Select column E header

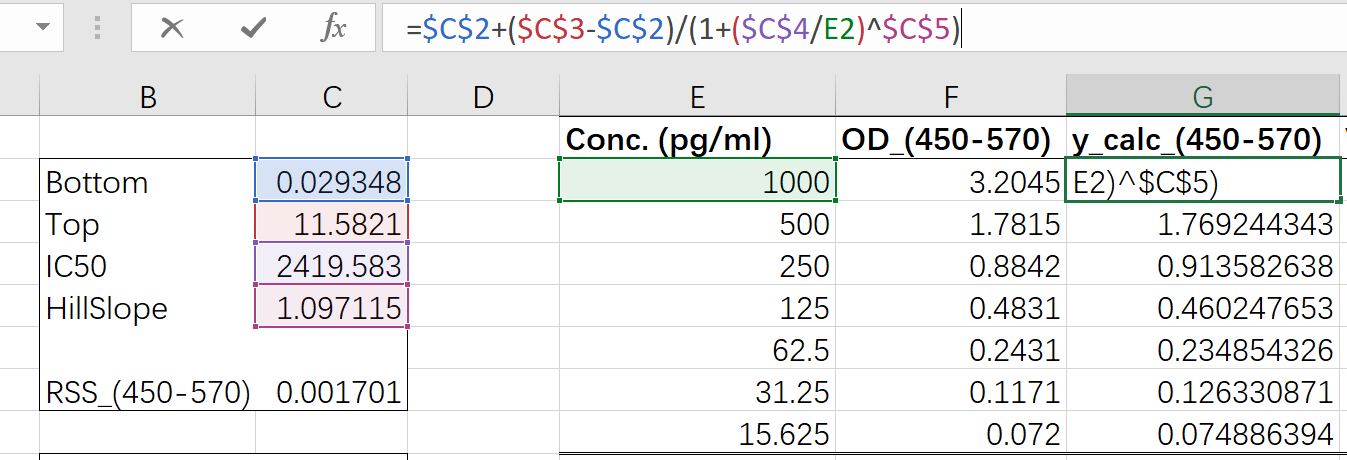point(697,97)
